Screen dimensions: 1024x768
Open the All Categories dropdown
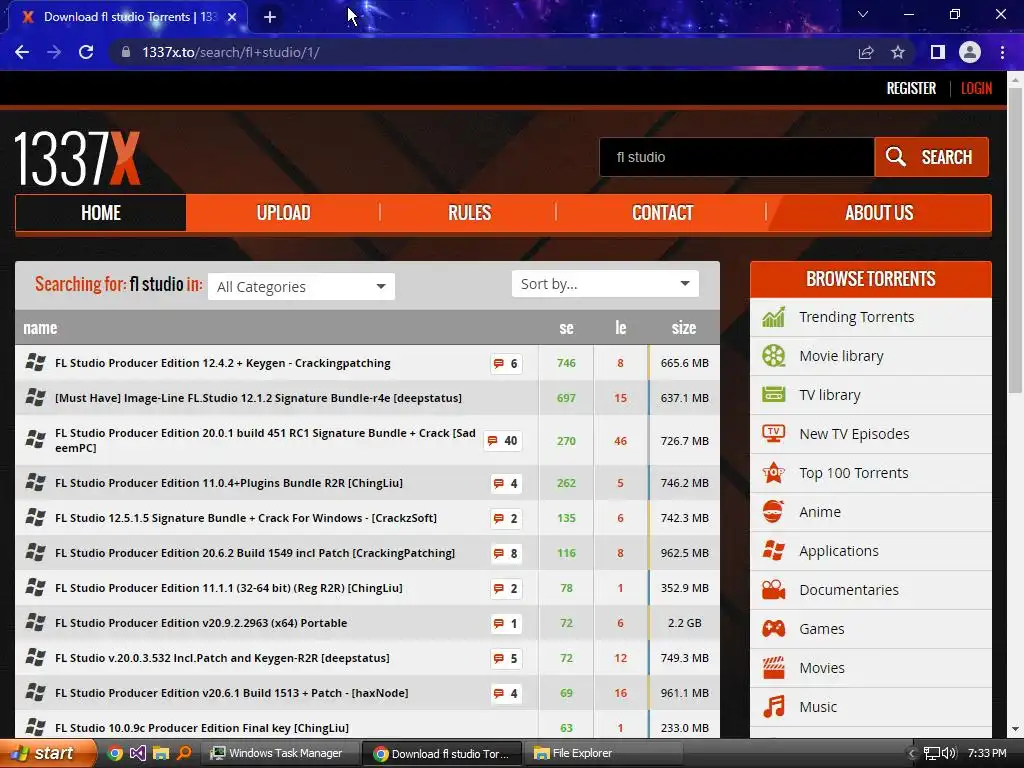301,287
